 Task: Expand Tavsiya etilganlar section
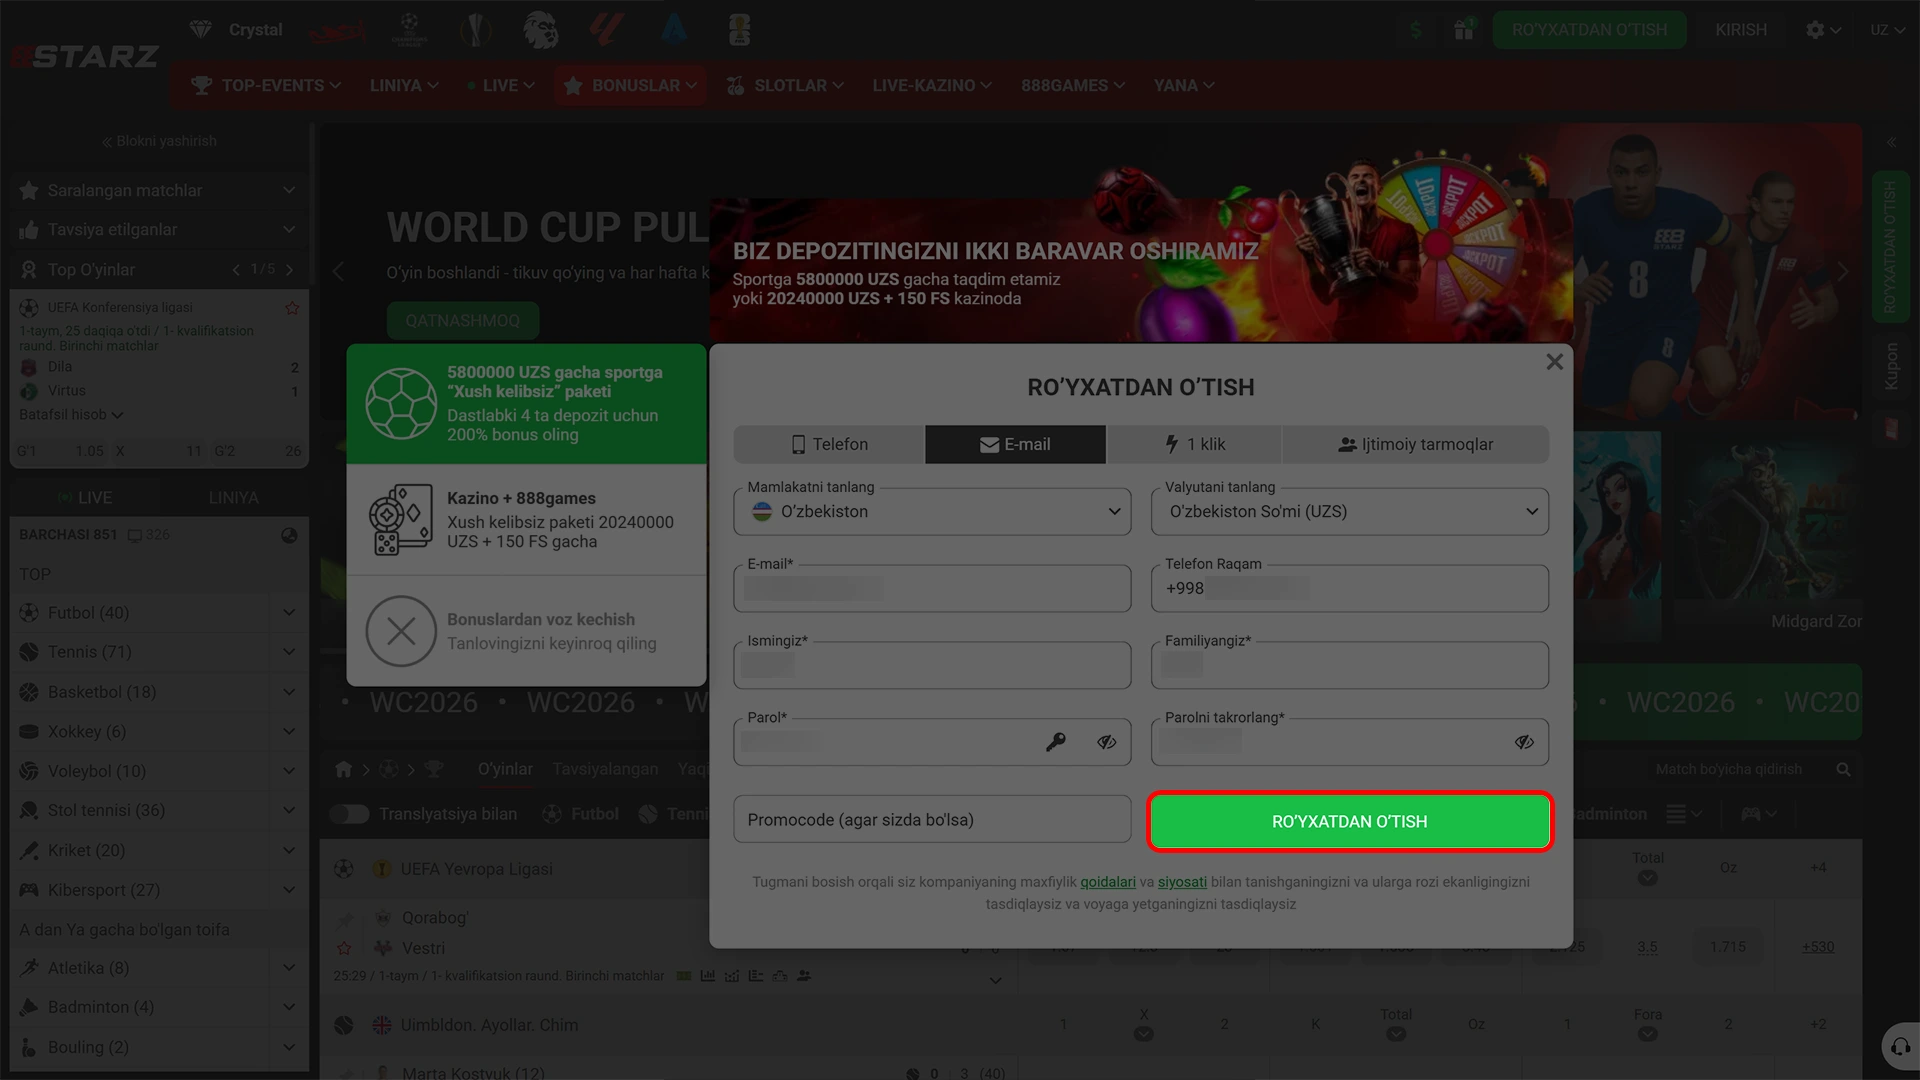tap(159, 230)
